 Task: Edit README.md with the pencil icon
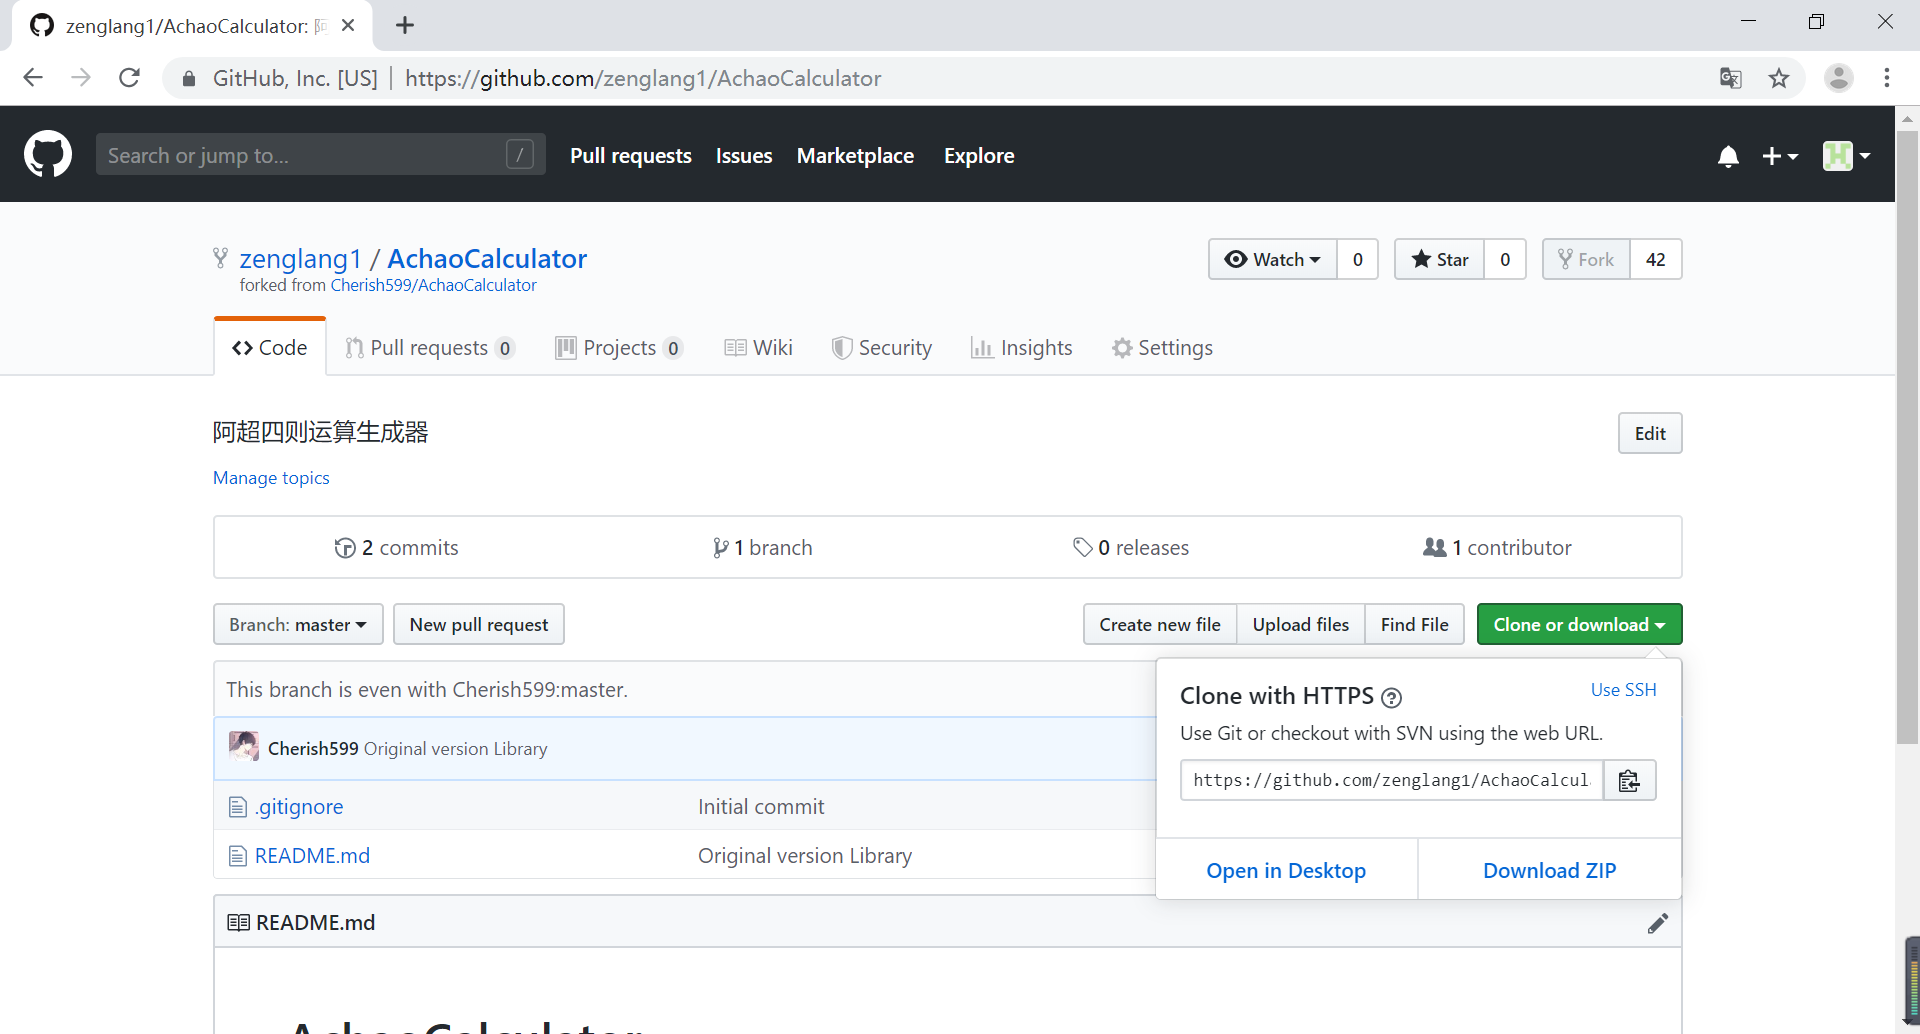[1657, 923]
